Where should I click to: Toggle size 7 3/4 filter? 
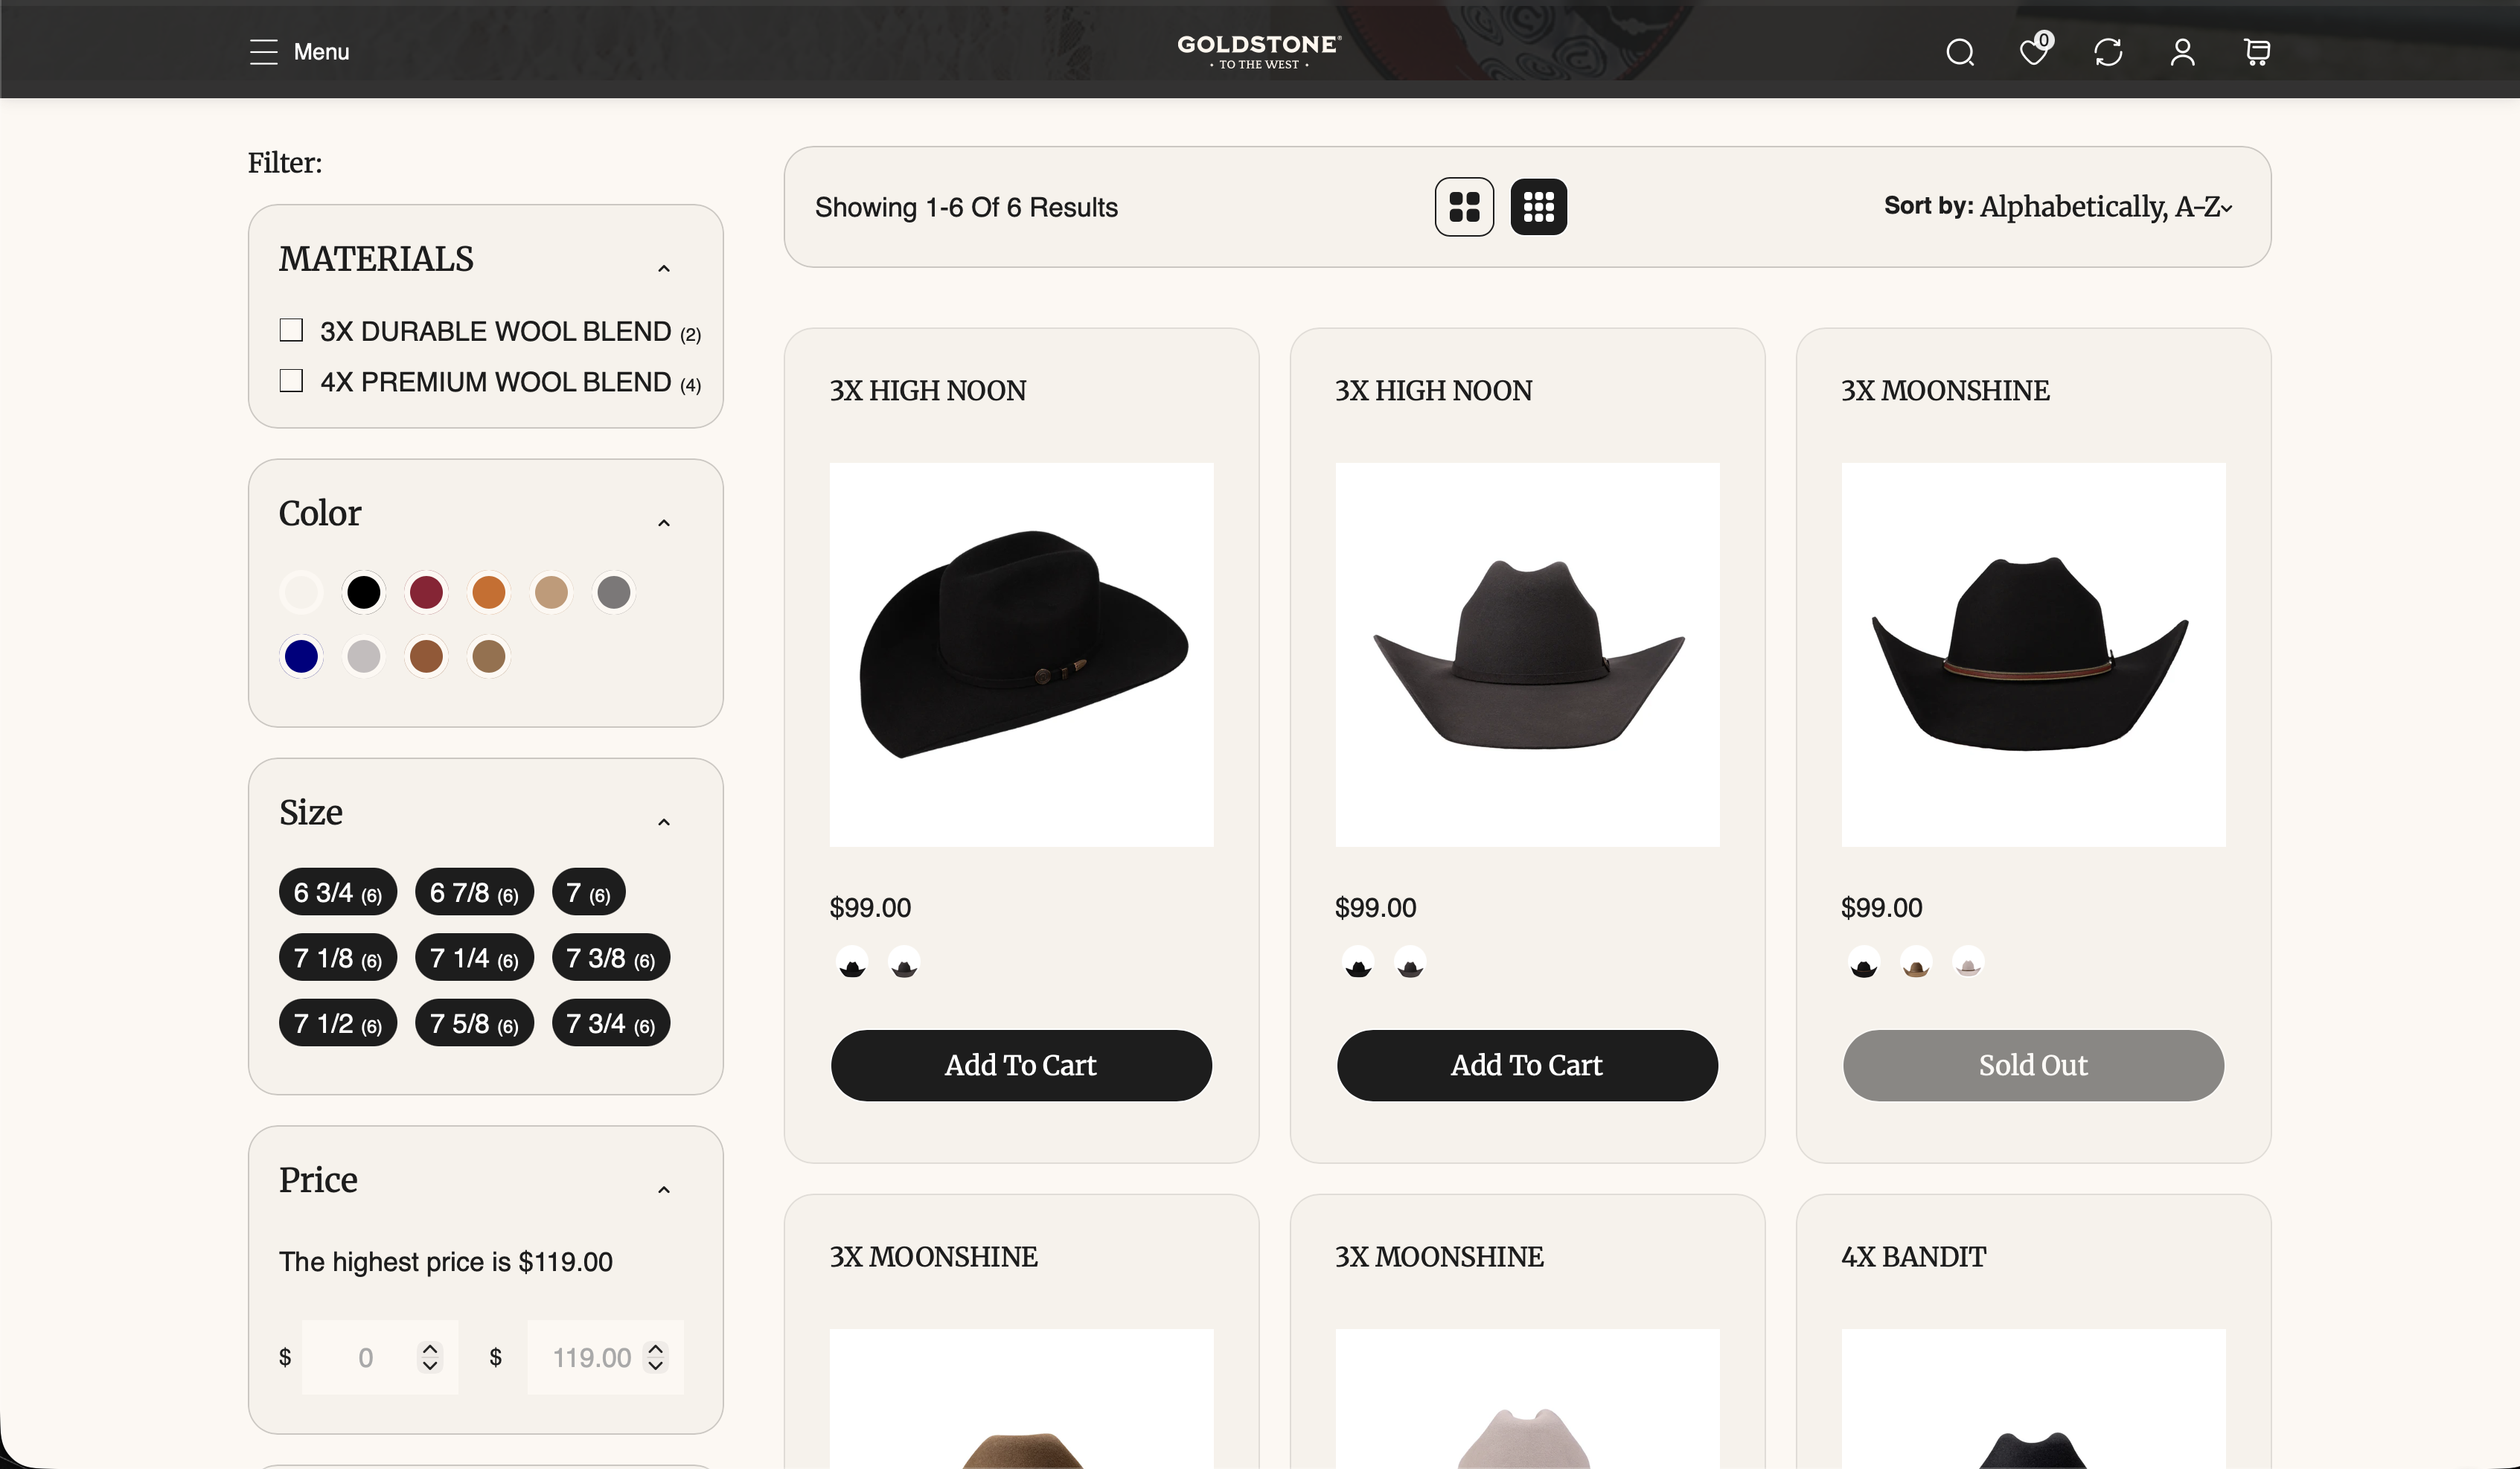[x=610, y=1023]
